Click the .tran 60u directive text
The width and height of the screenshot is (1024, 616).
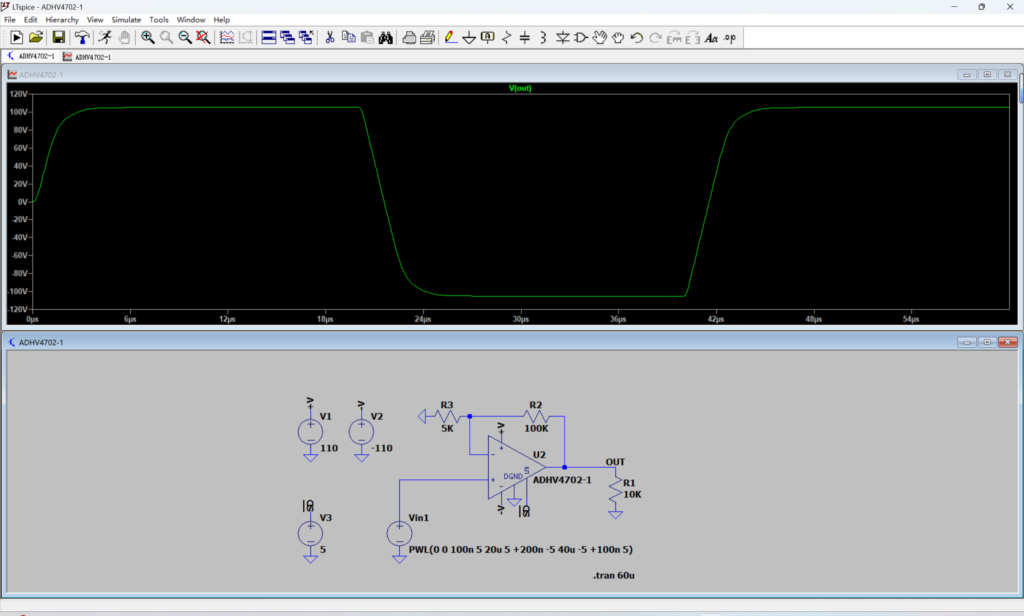tap(613, 575)
